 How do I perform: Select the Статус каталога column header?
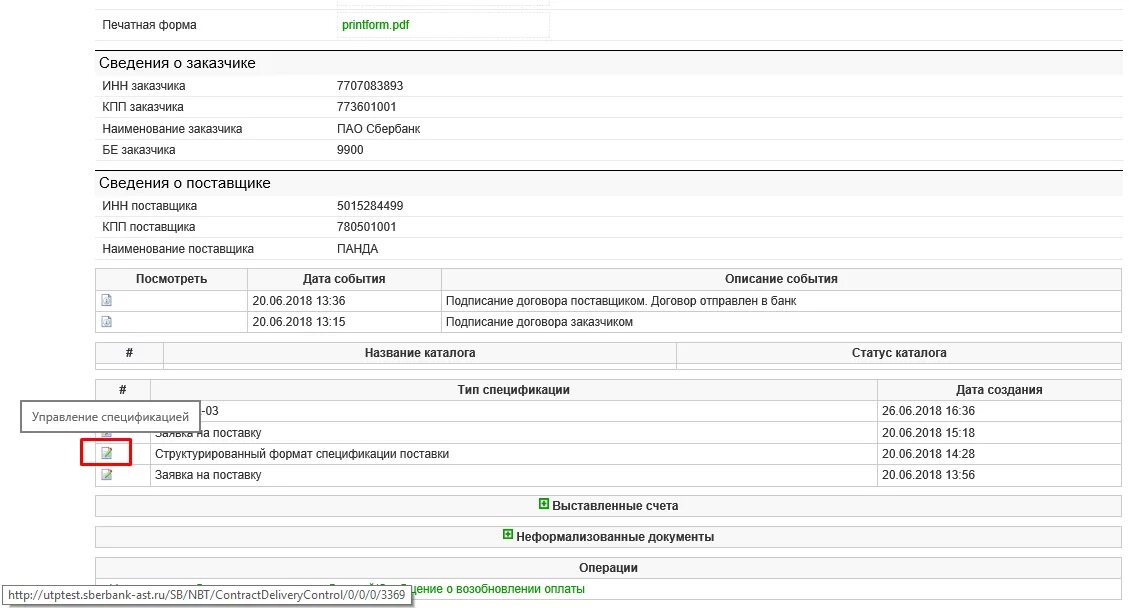pos(899,353)
